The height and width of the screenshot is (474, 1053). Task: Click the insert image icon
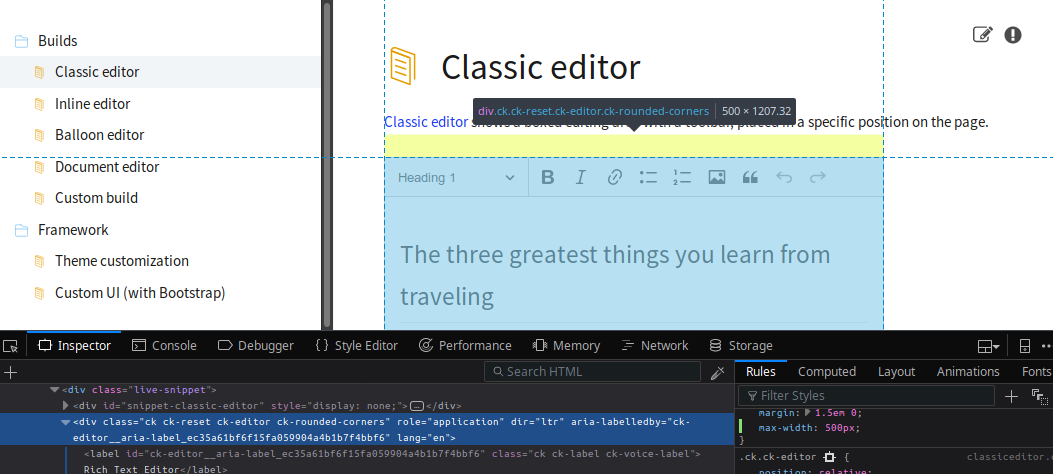point(717,177)
